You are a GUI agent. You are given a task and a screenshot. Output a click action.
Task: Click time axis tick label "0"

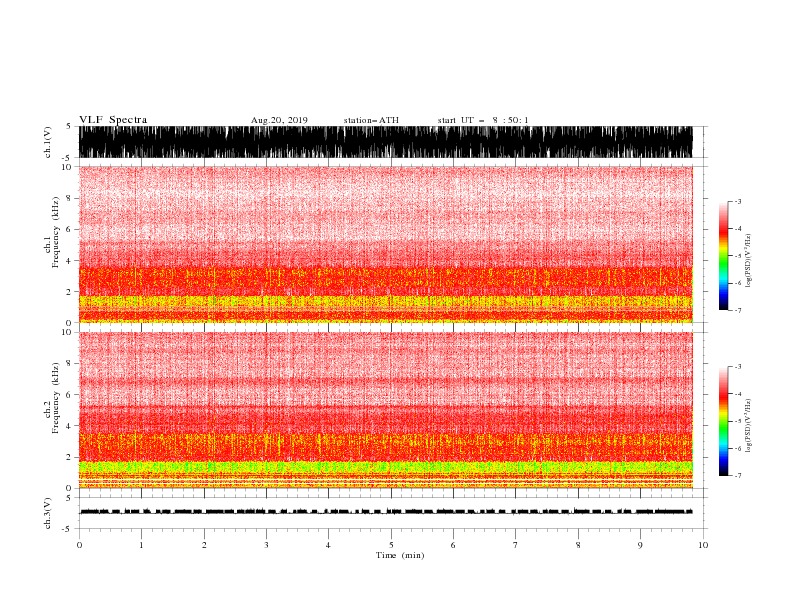click(79, 545)
